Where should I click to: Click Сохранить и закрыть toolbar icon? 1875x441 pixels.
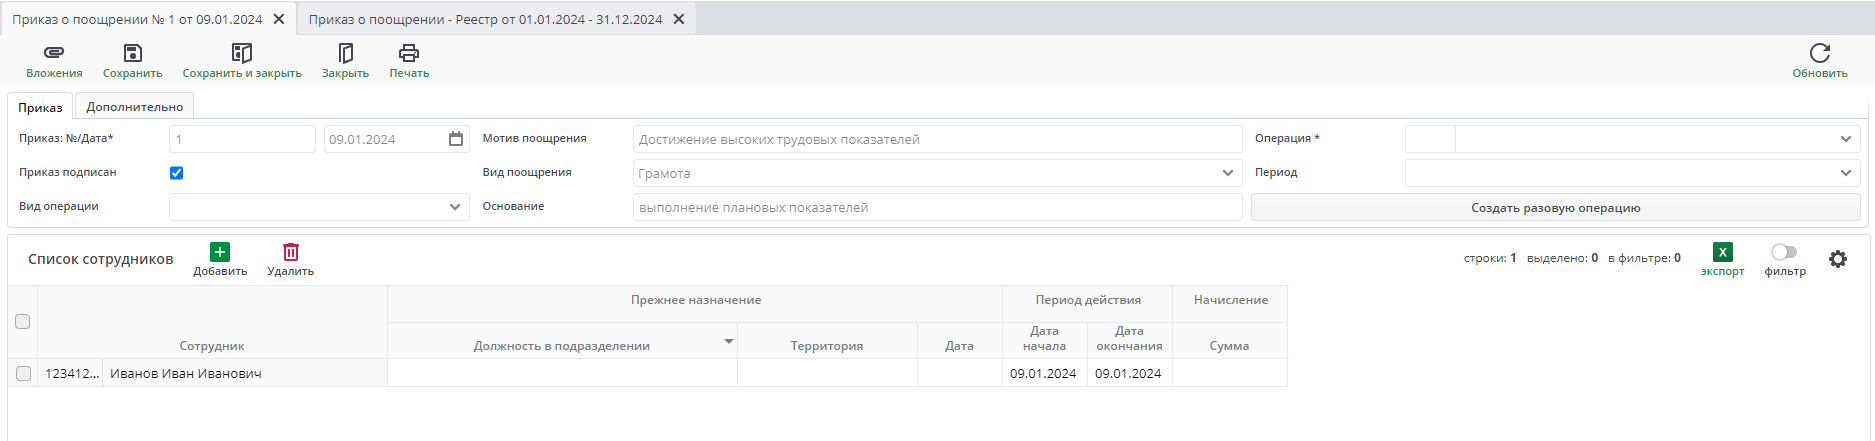241,53
